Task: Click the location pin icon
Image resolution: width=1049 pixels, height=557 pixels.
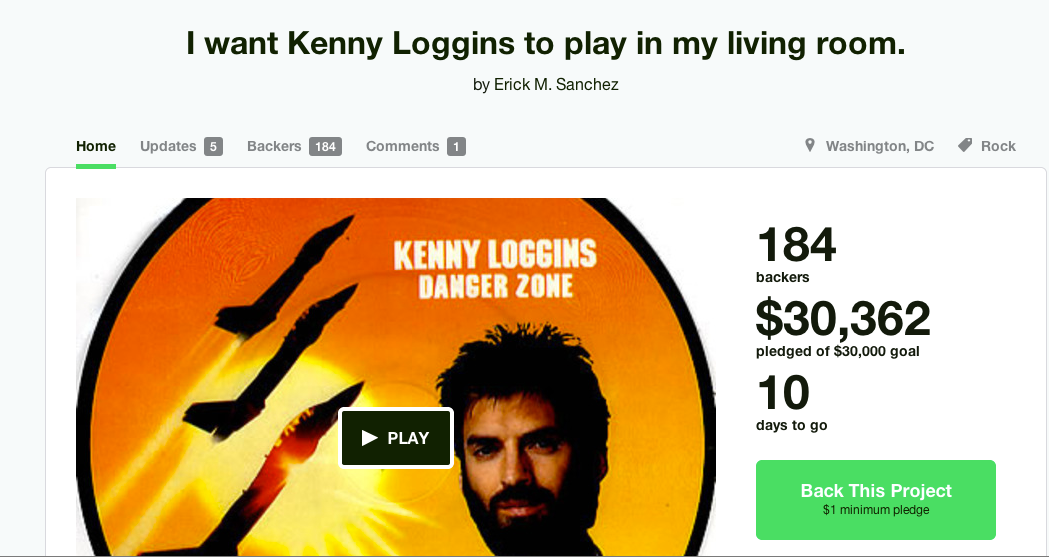Action: 809,145
